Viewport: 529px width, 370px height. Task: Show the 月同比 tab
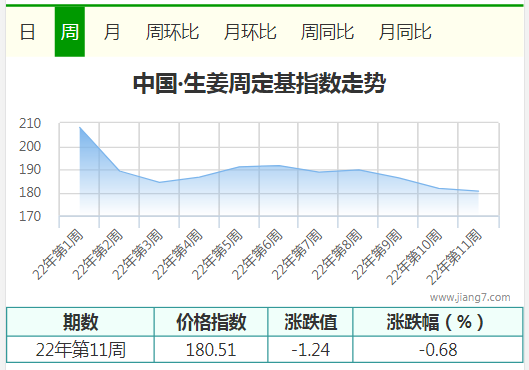(x=405, y=32)
